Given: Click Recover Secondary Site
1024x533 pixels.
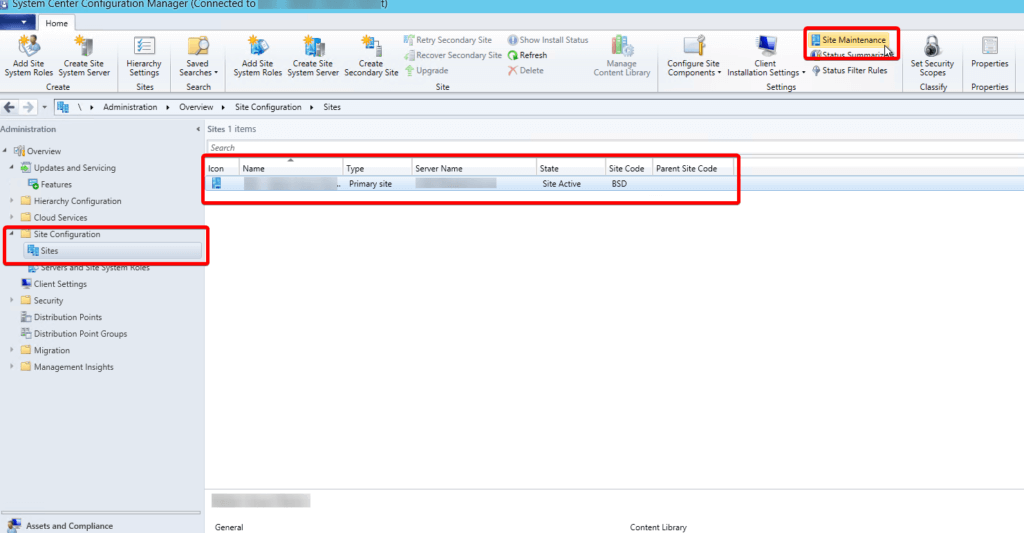Looking at the screenshot, I should tap(453, 56).
